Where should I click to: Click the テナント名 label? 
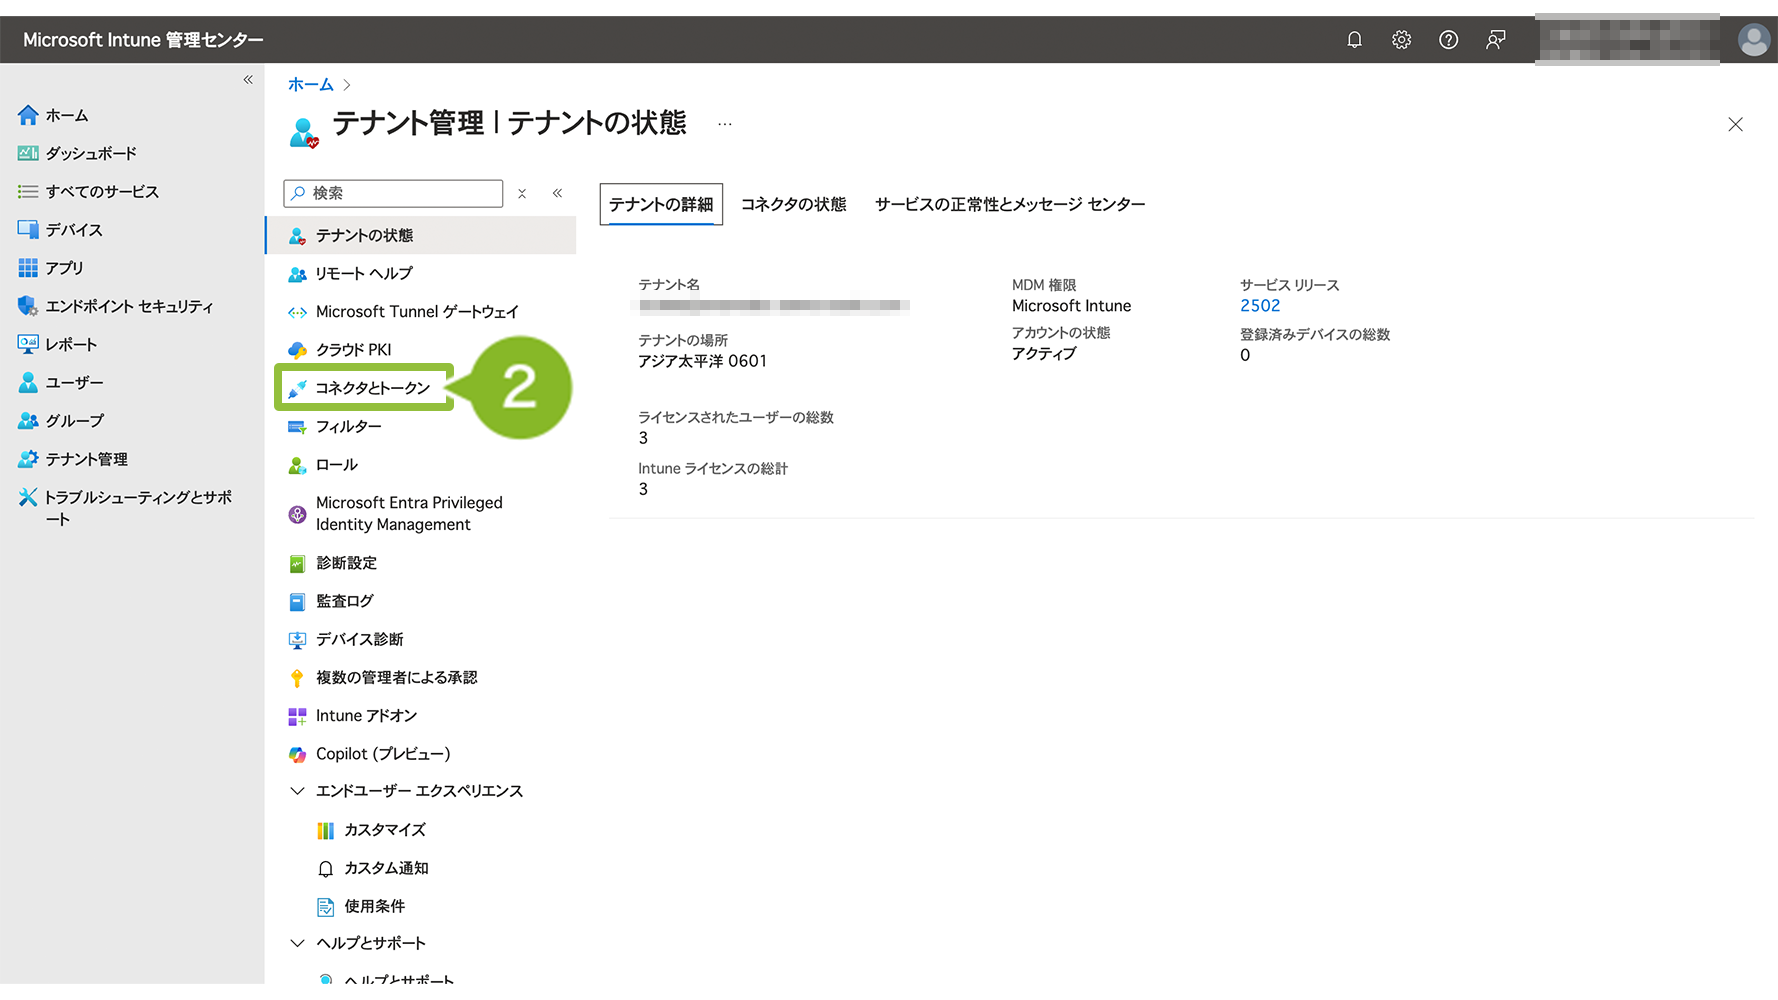tap(669, 285)
